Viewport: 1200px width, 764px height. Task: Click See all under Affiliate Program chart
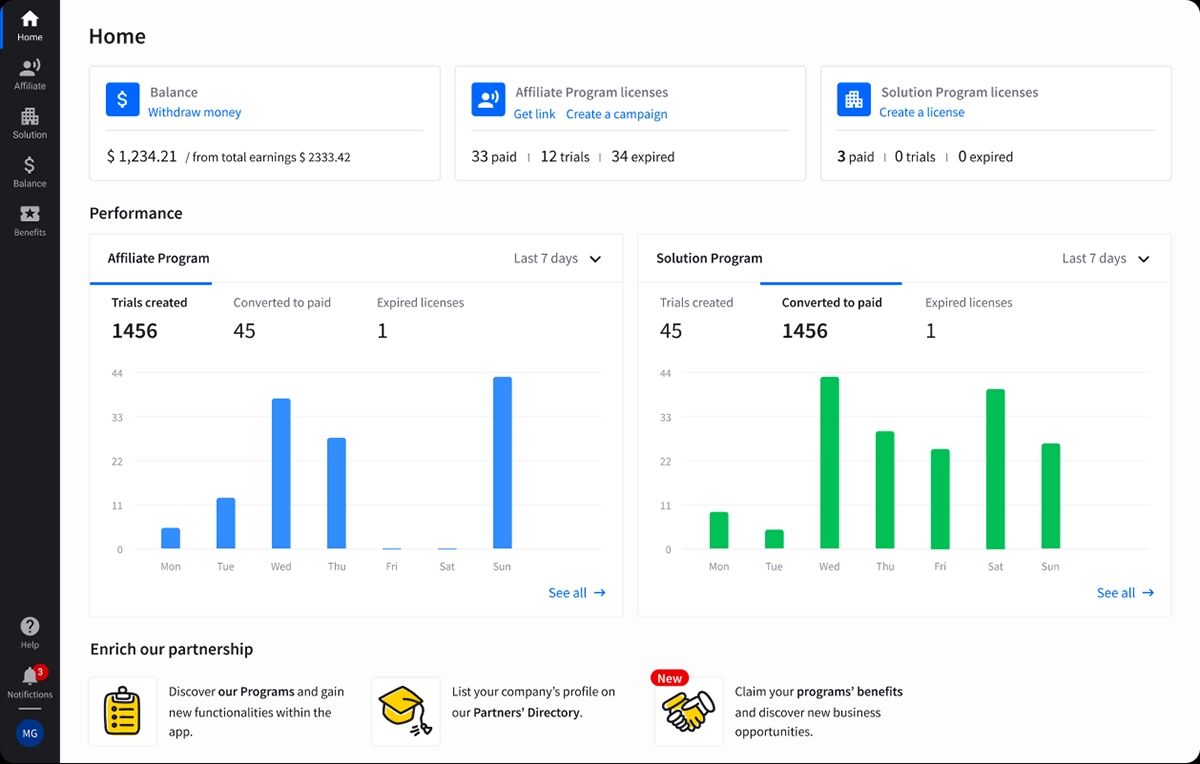tap(577, 593)
